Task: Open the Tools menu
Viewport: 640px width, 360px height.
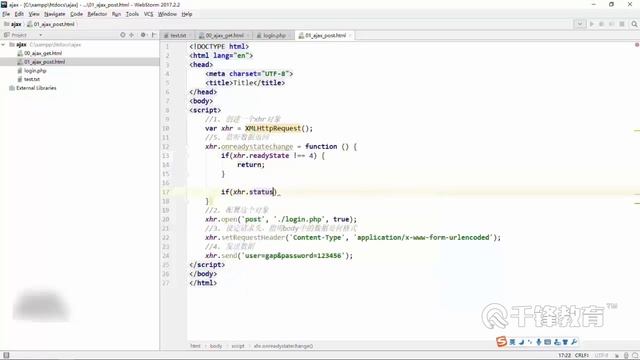Action: tap(132, 14)
